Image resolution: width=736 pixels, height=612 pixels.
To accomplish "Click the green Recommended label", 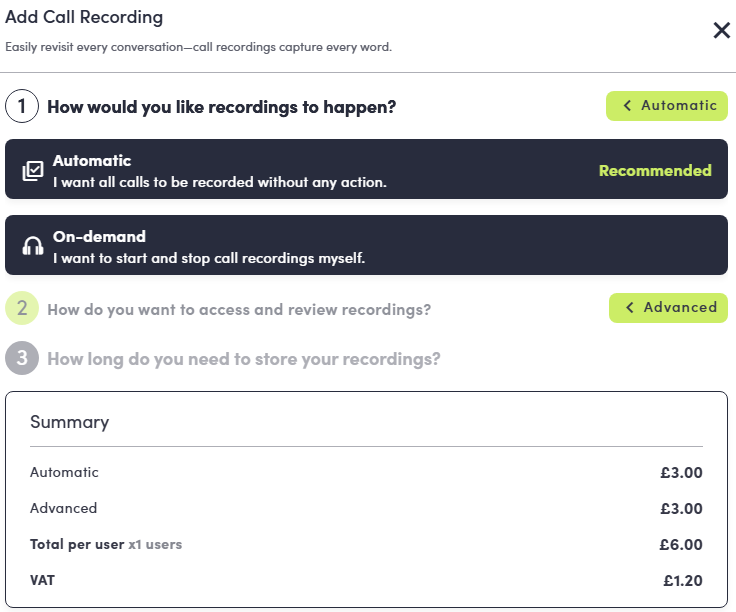I will pyautogui.click(x=655, y=171).
